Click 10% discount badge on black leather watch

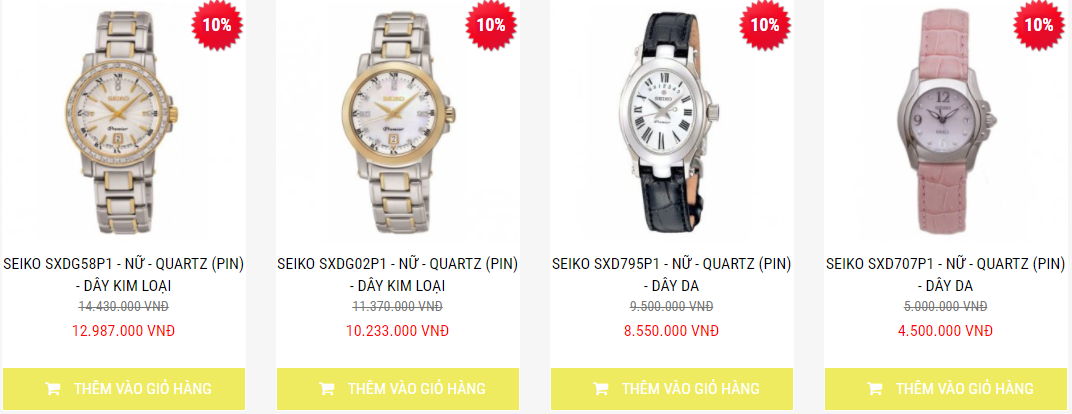point(765,25)
